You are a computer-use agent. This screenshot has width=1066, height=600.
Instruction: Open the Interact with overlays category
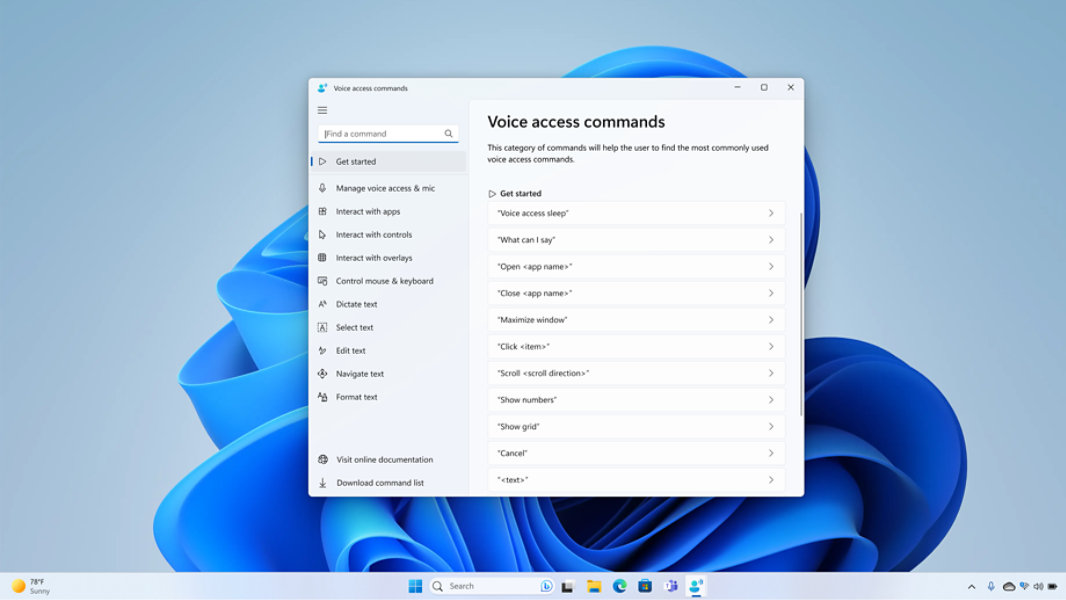coord(388,258)
